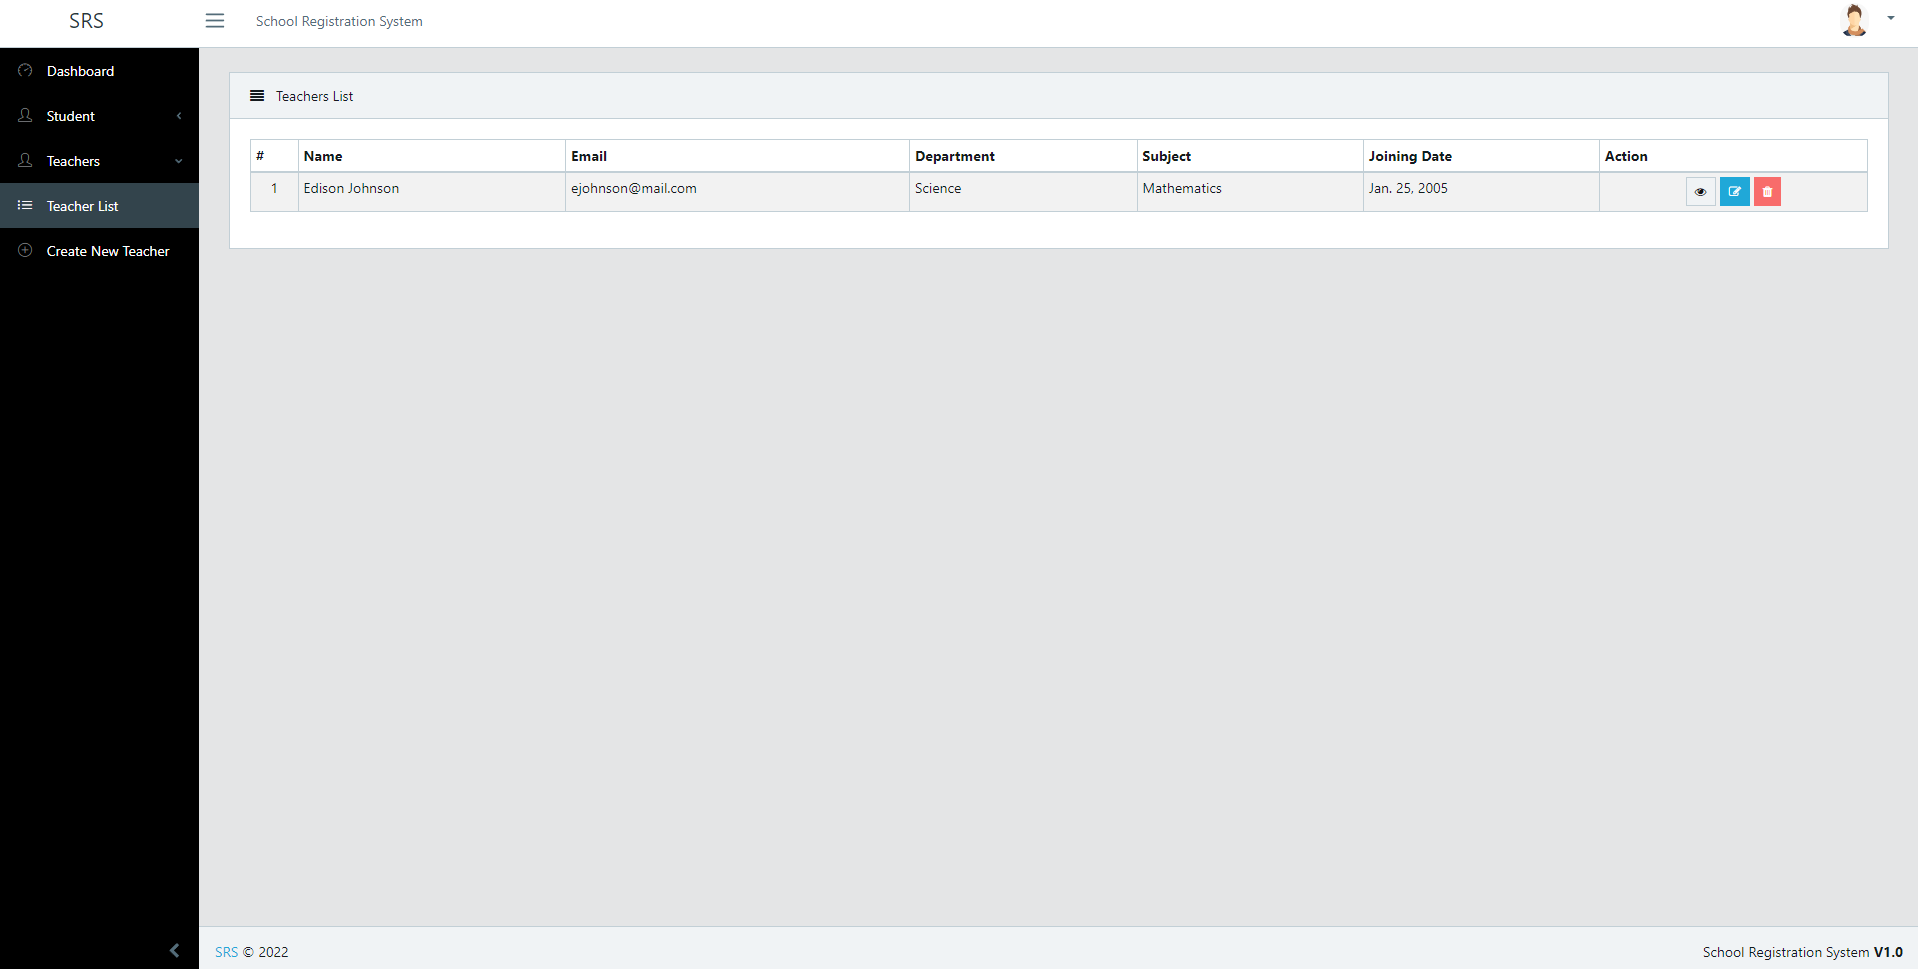This screenshot has height=969, width=1918.
Task: Click the user avatar in top bar
Action: 1853,21
